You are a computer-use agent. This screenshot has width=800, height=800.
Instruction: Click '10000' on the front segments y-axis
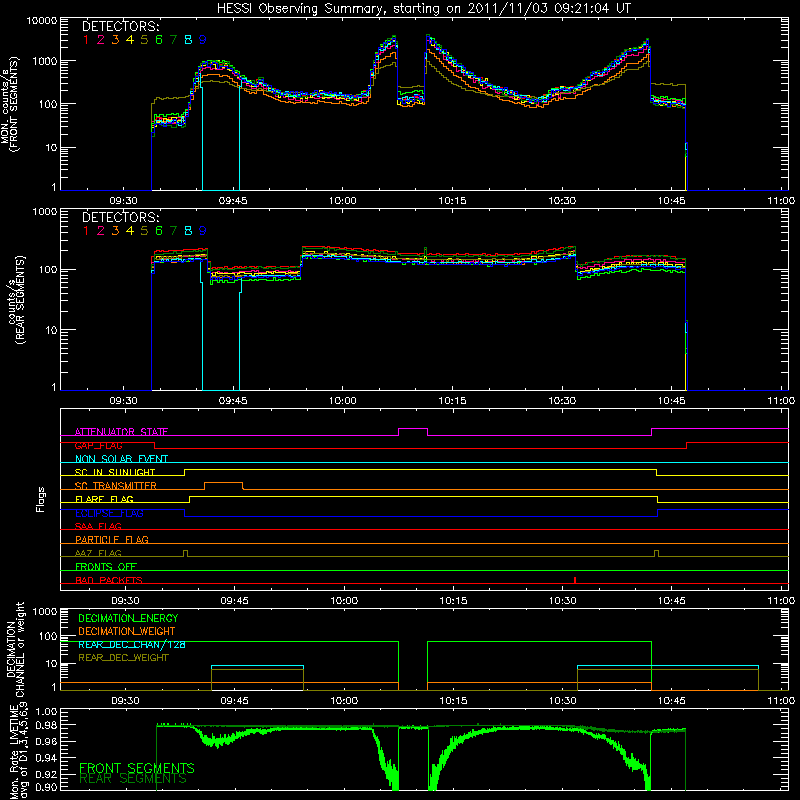coord(42,21)
